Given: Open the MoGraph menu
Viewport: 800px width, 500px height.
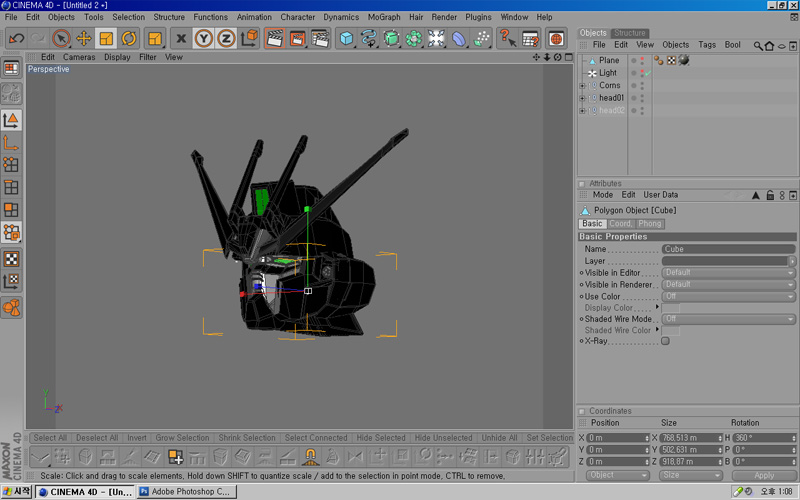Looking at the screenshot, I should (384, 17).
